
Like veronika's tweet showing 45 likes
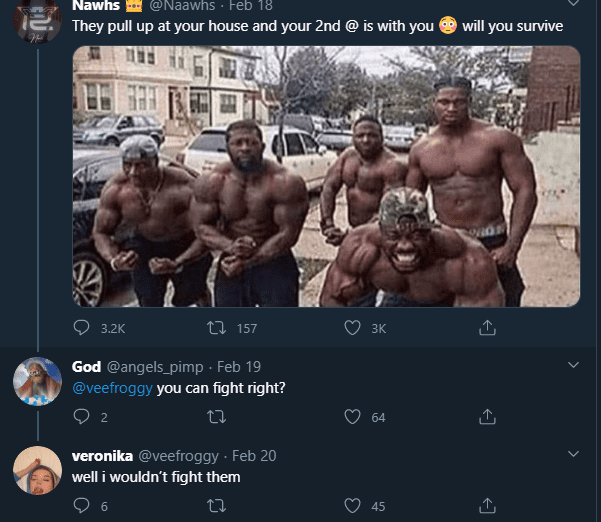coord(352,506)
